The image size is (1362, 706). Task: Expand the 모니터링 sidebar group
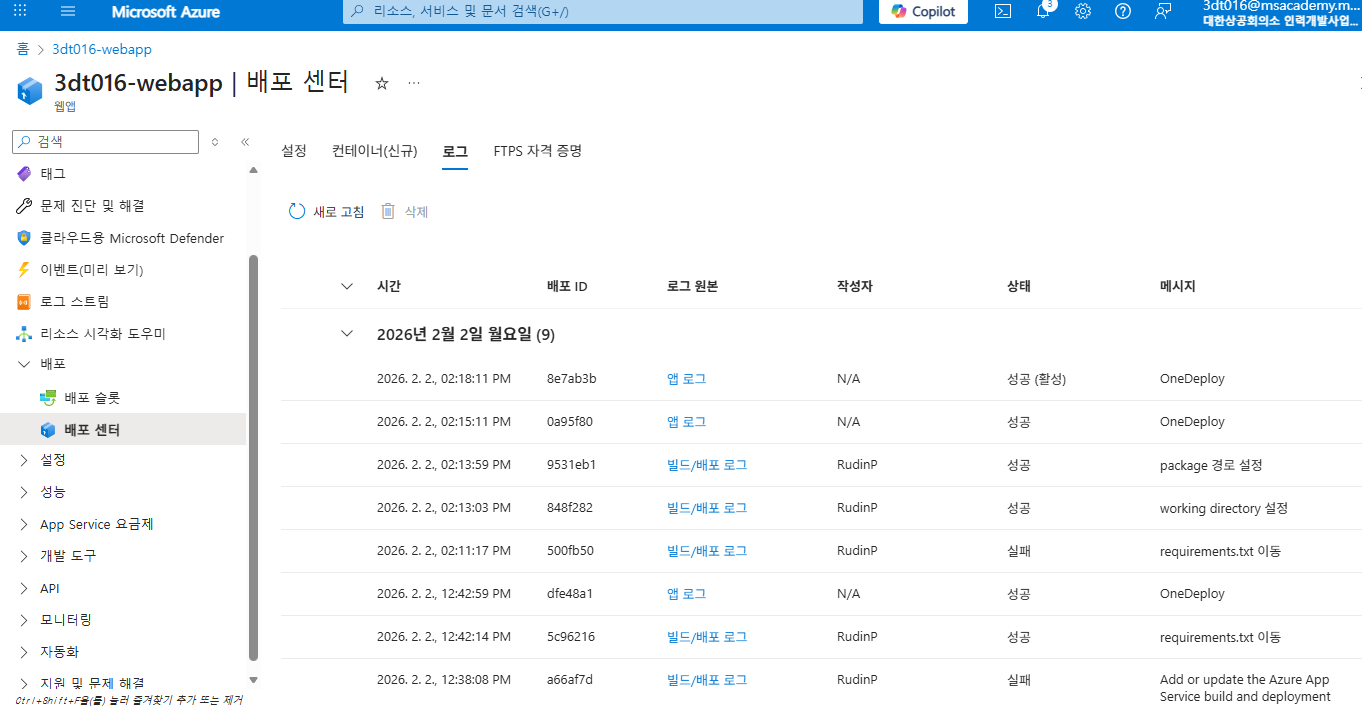(24, 620)
